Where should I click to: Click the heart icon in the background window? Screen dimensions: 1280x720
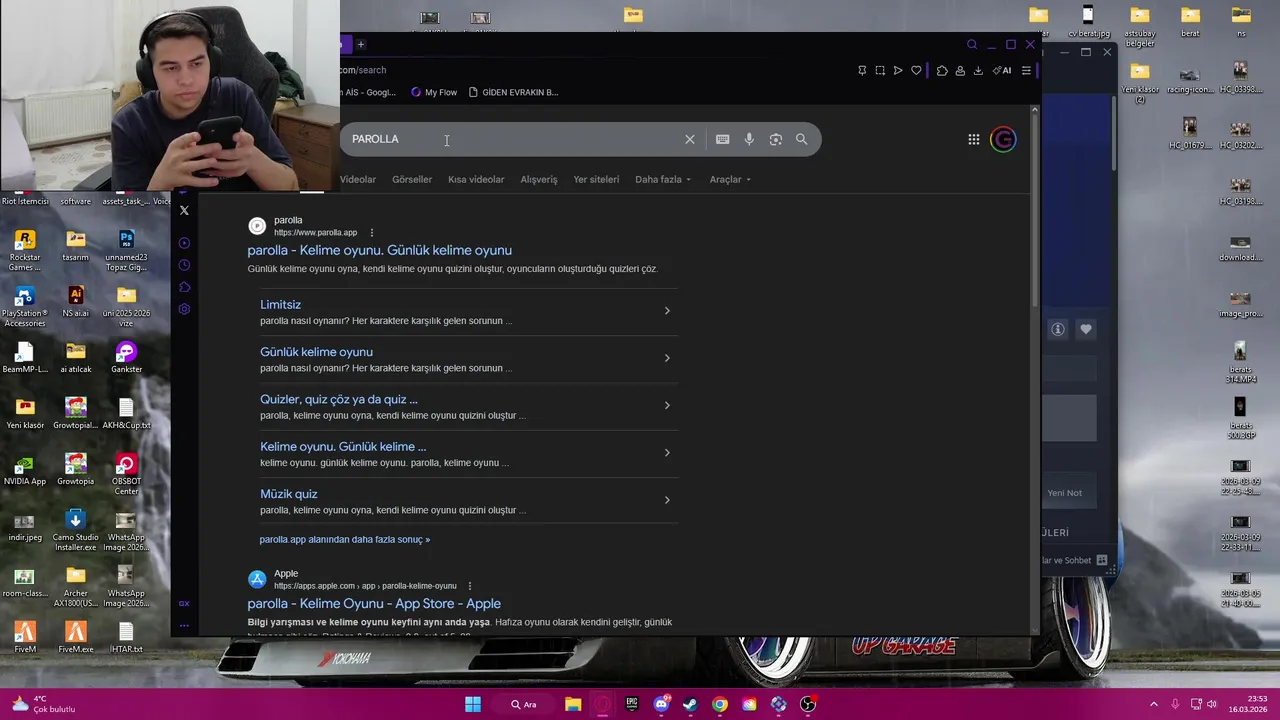tap(1086, 329)
